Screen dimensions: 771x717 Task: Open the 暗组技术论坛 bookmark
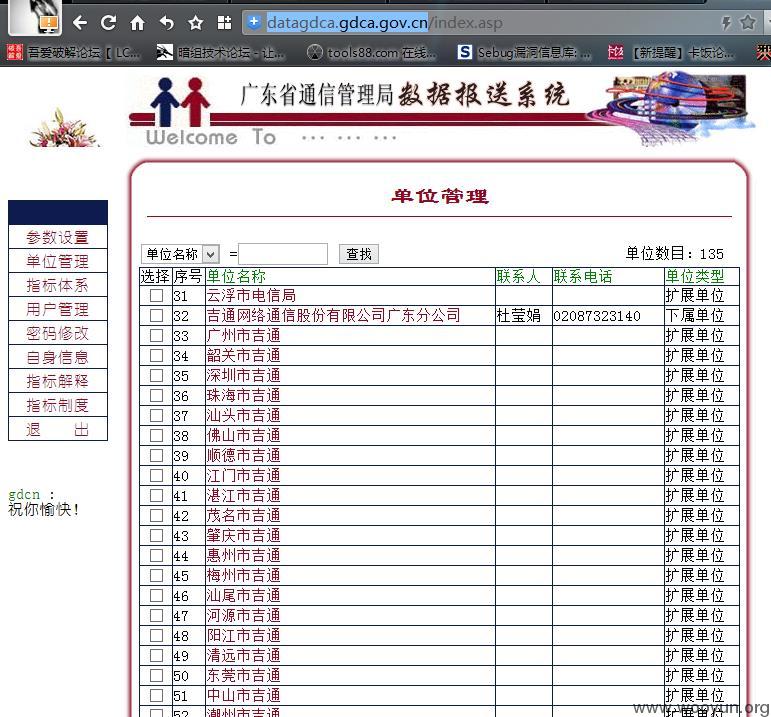click(220, 52)
